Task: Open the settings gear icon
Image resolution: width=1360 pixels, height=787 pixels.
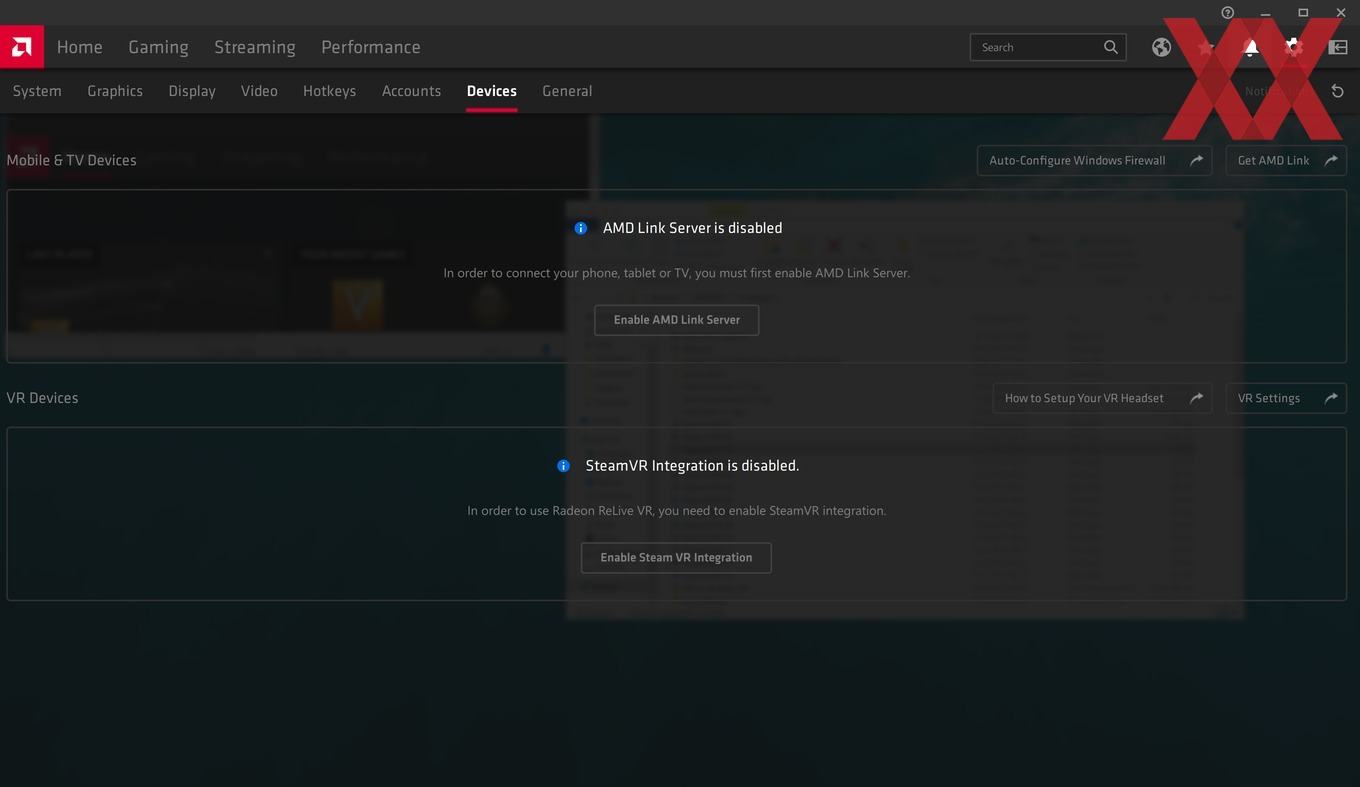Action: tap(1294, 47)
